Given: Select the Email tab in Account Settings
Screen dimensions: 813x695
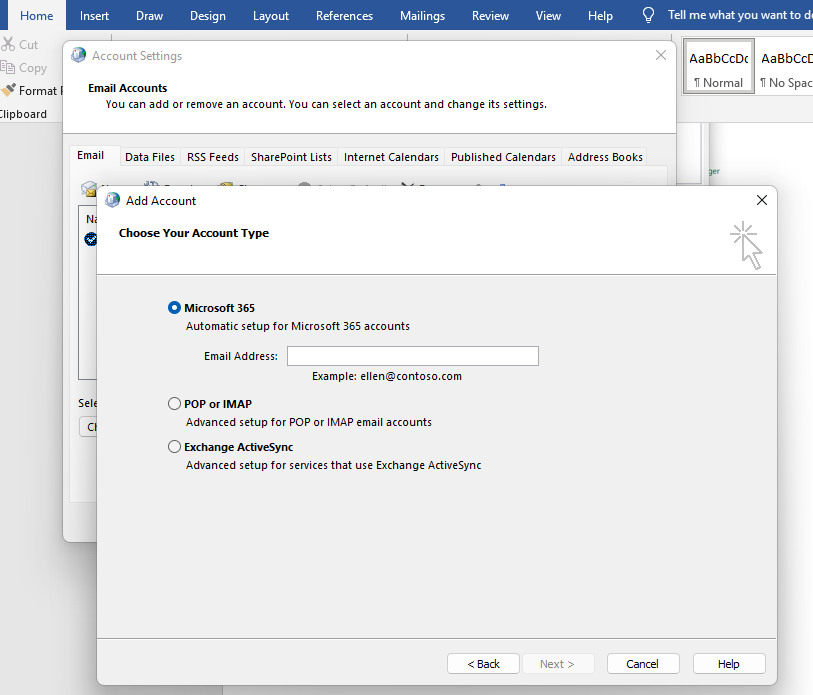Looking at the screenshot, I should pyautogui.click(x=91, y=156).
